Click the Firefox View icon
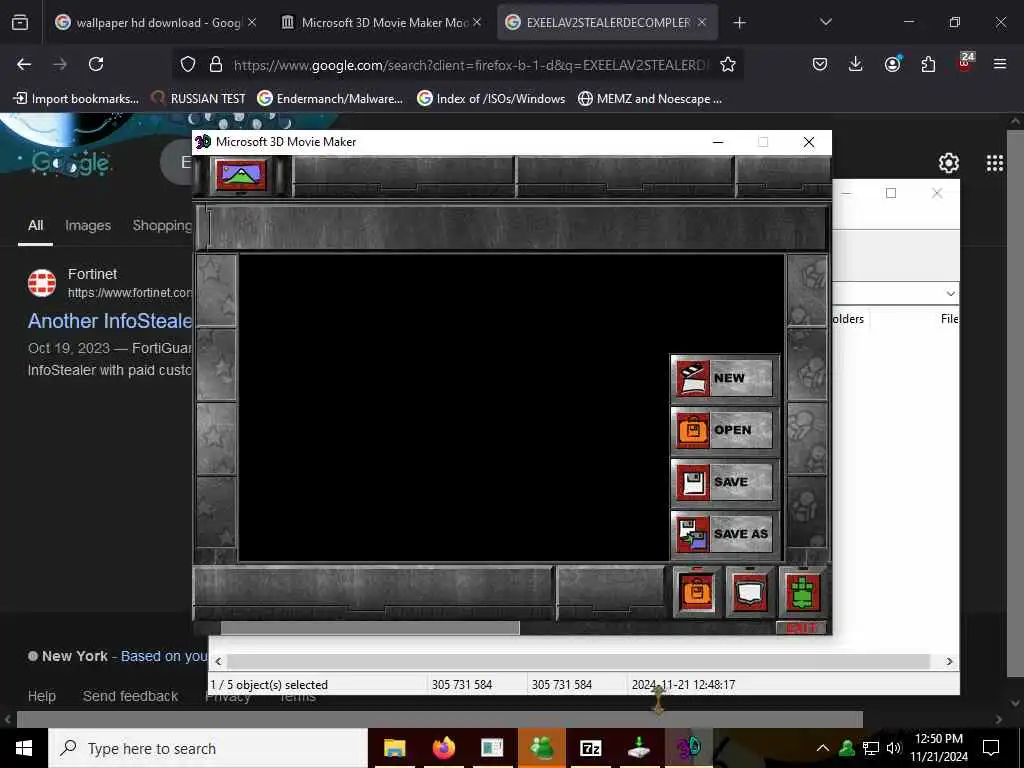This screenshot has height=768, width=1024. click(20, 23)
